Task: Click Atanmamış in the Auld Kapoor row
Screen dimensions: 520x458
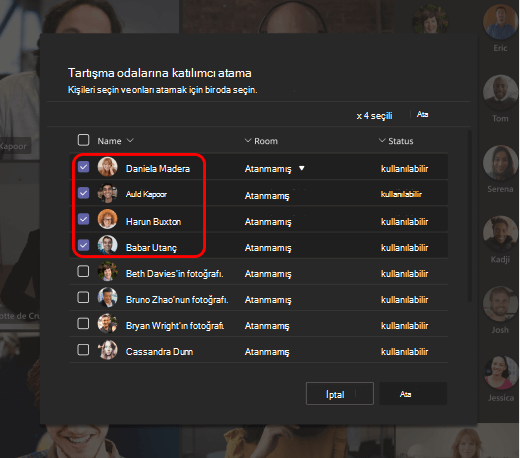Action: (x=267, y=196)
